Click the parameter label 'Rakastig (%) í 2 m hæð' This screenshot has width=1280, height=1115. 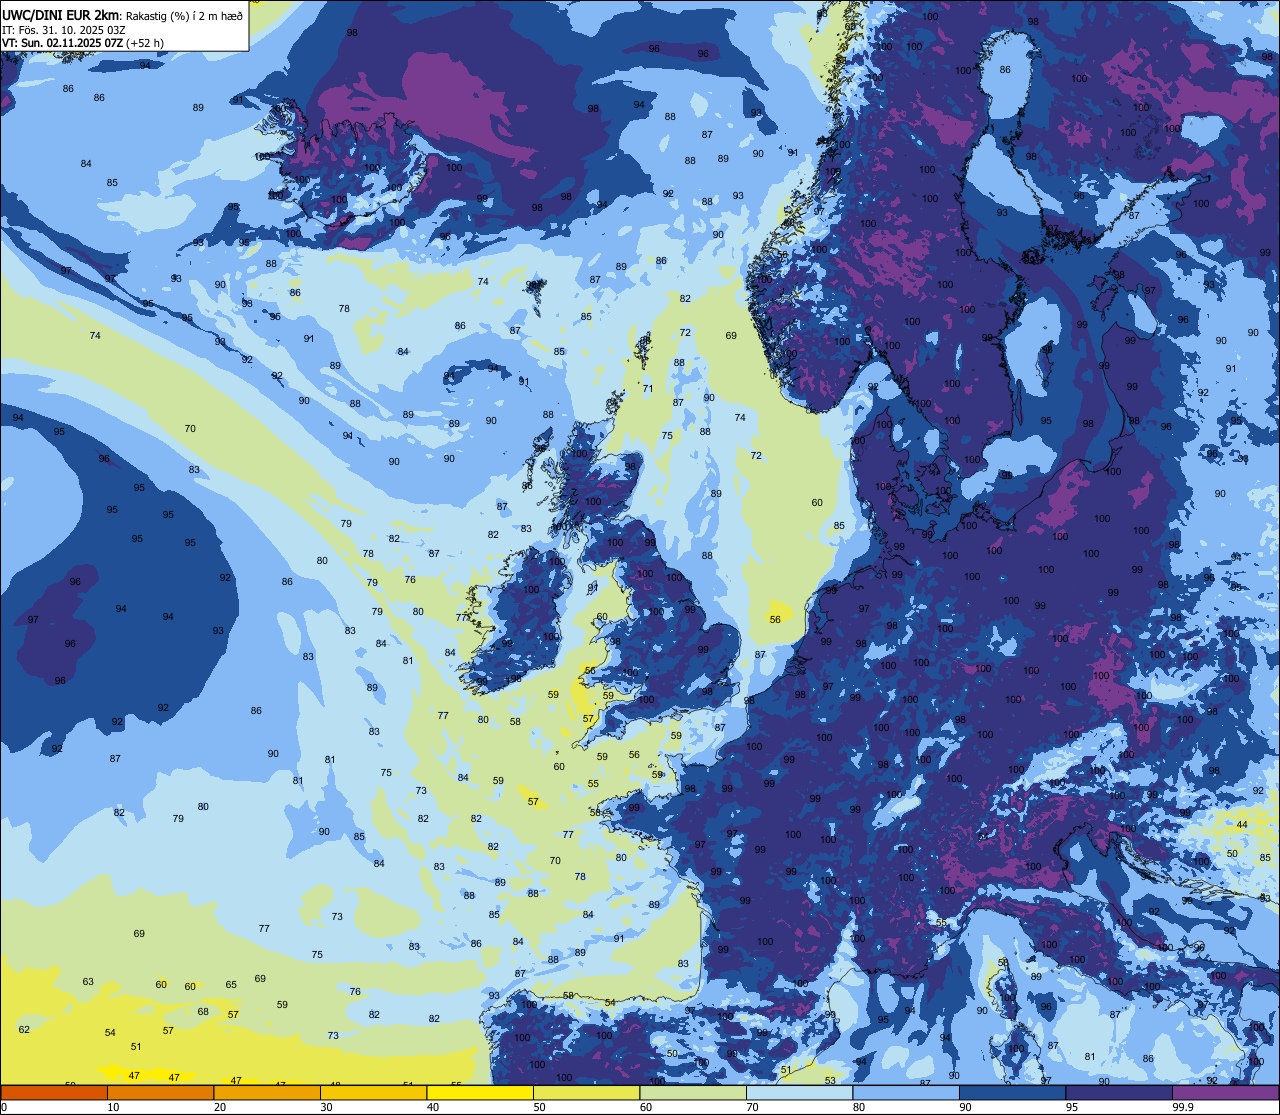184,15
